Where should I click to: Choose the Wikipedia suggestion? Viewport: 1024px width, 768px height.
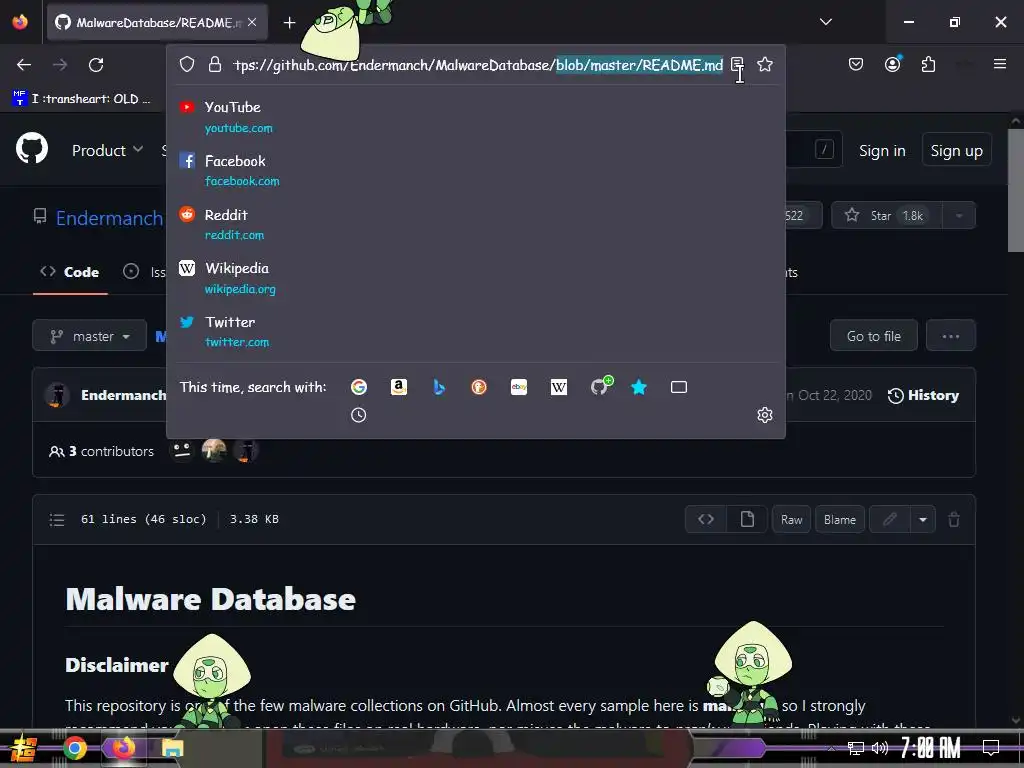pyautogui.click(x=475, y=278)
